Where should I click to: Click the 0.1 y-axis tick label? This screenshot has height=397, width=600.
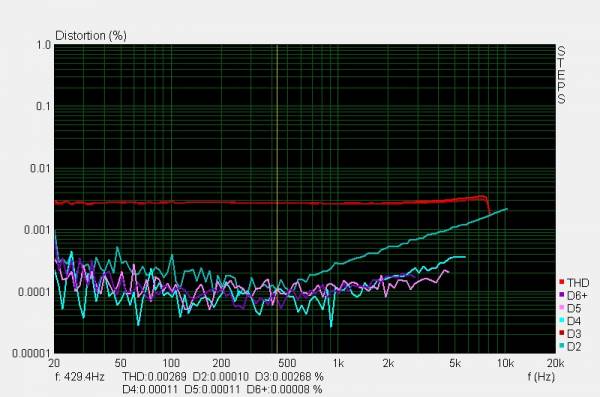[43, 106]
